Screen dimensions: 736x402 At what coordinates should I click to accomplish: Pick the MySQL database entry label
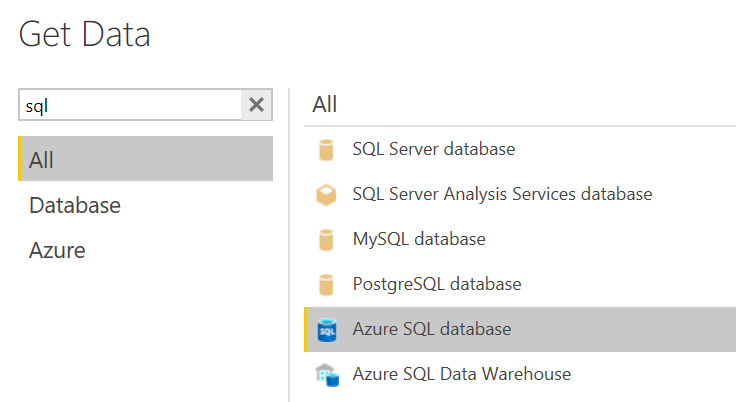419,240
